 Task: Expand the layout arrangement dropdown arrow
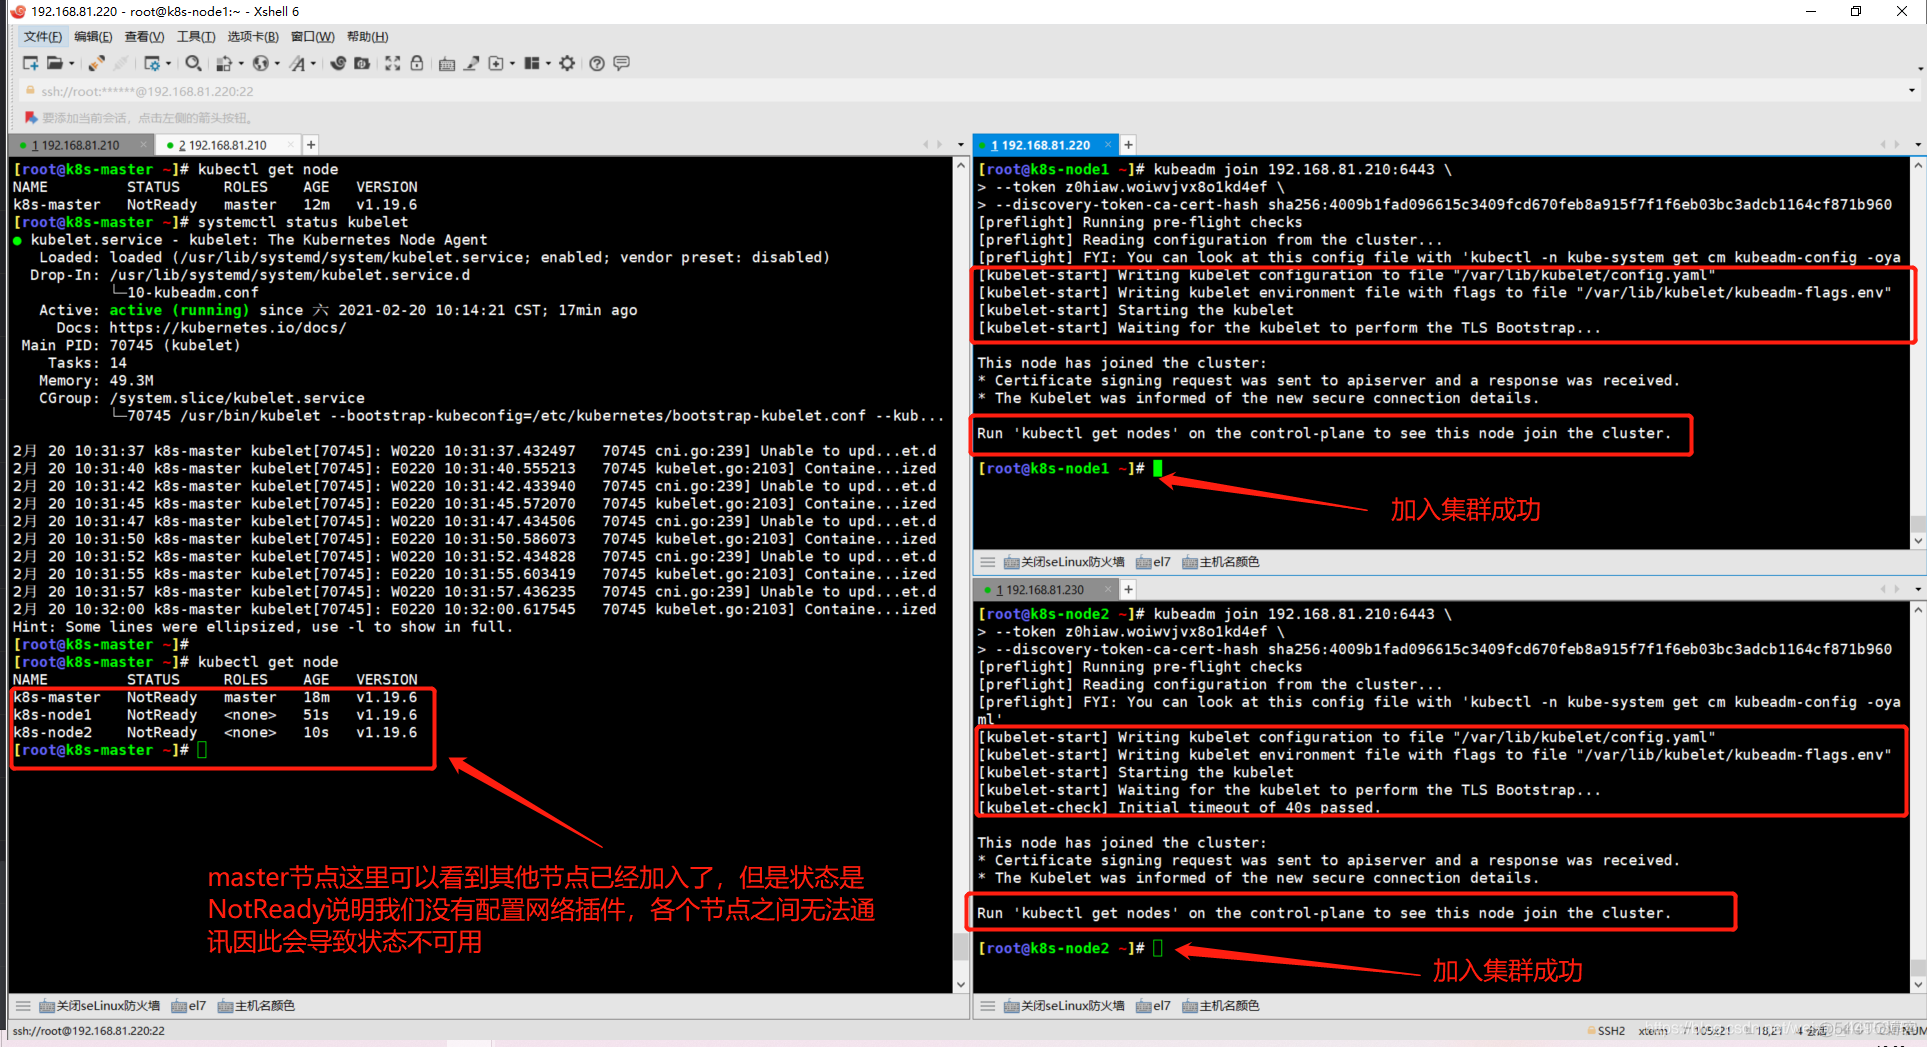click(549, 63)
